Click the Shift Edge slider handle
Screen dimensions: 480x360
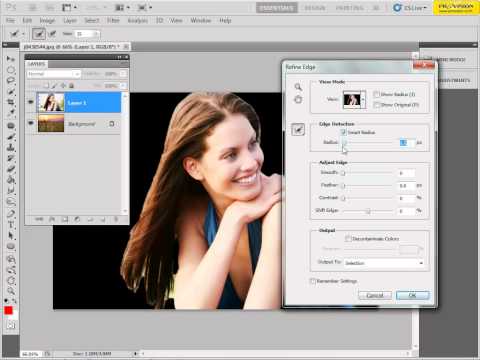click(368, 211)
